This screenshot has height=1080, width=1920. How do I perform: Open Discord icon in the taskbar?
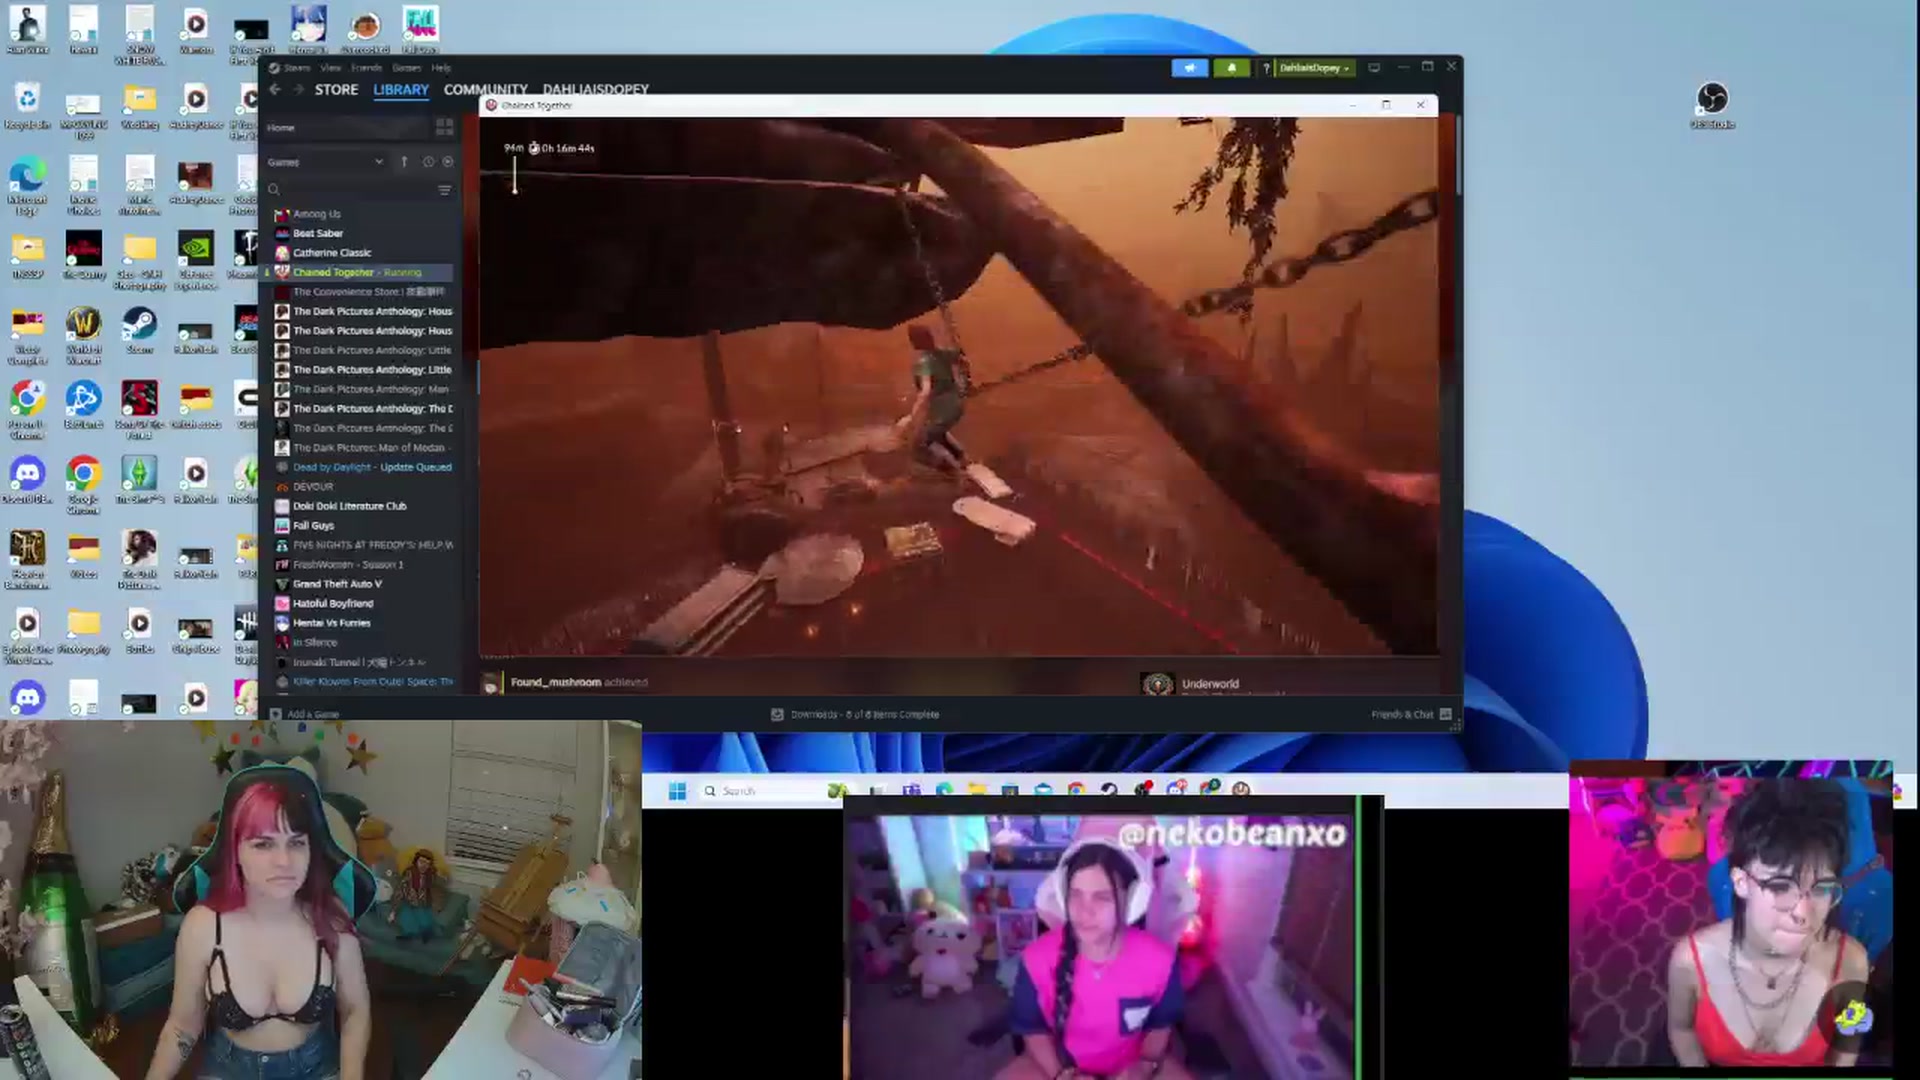1175,790
